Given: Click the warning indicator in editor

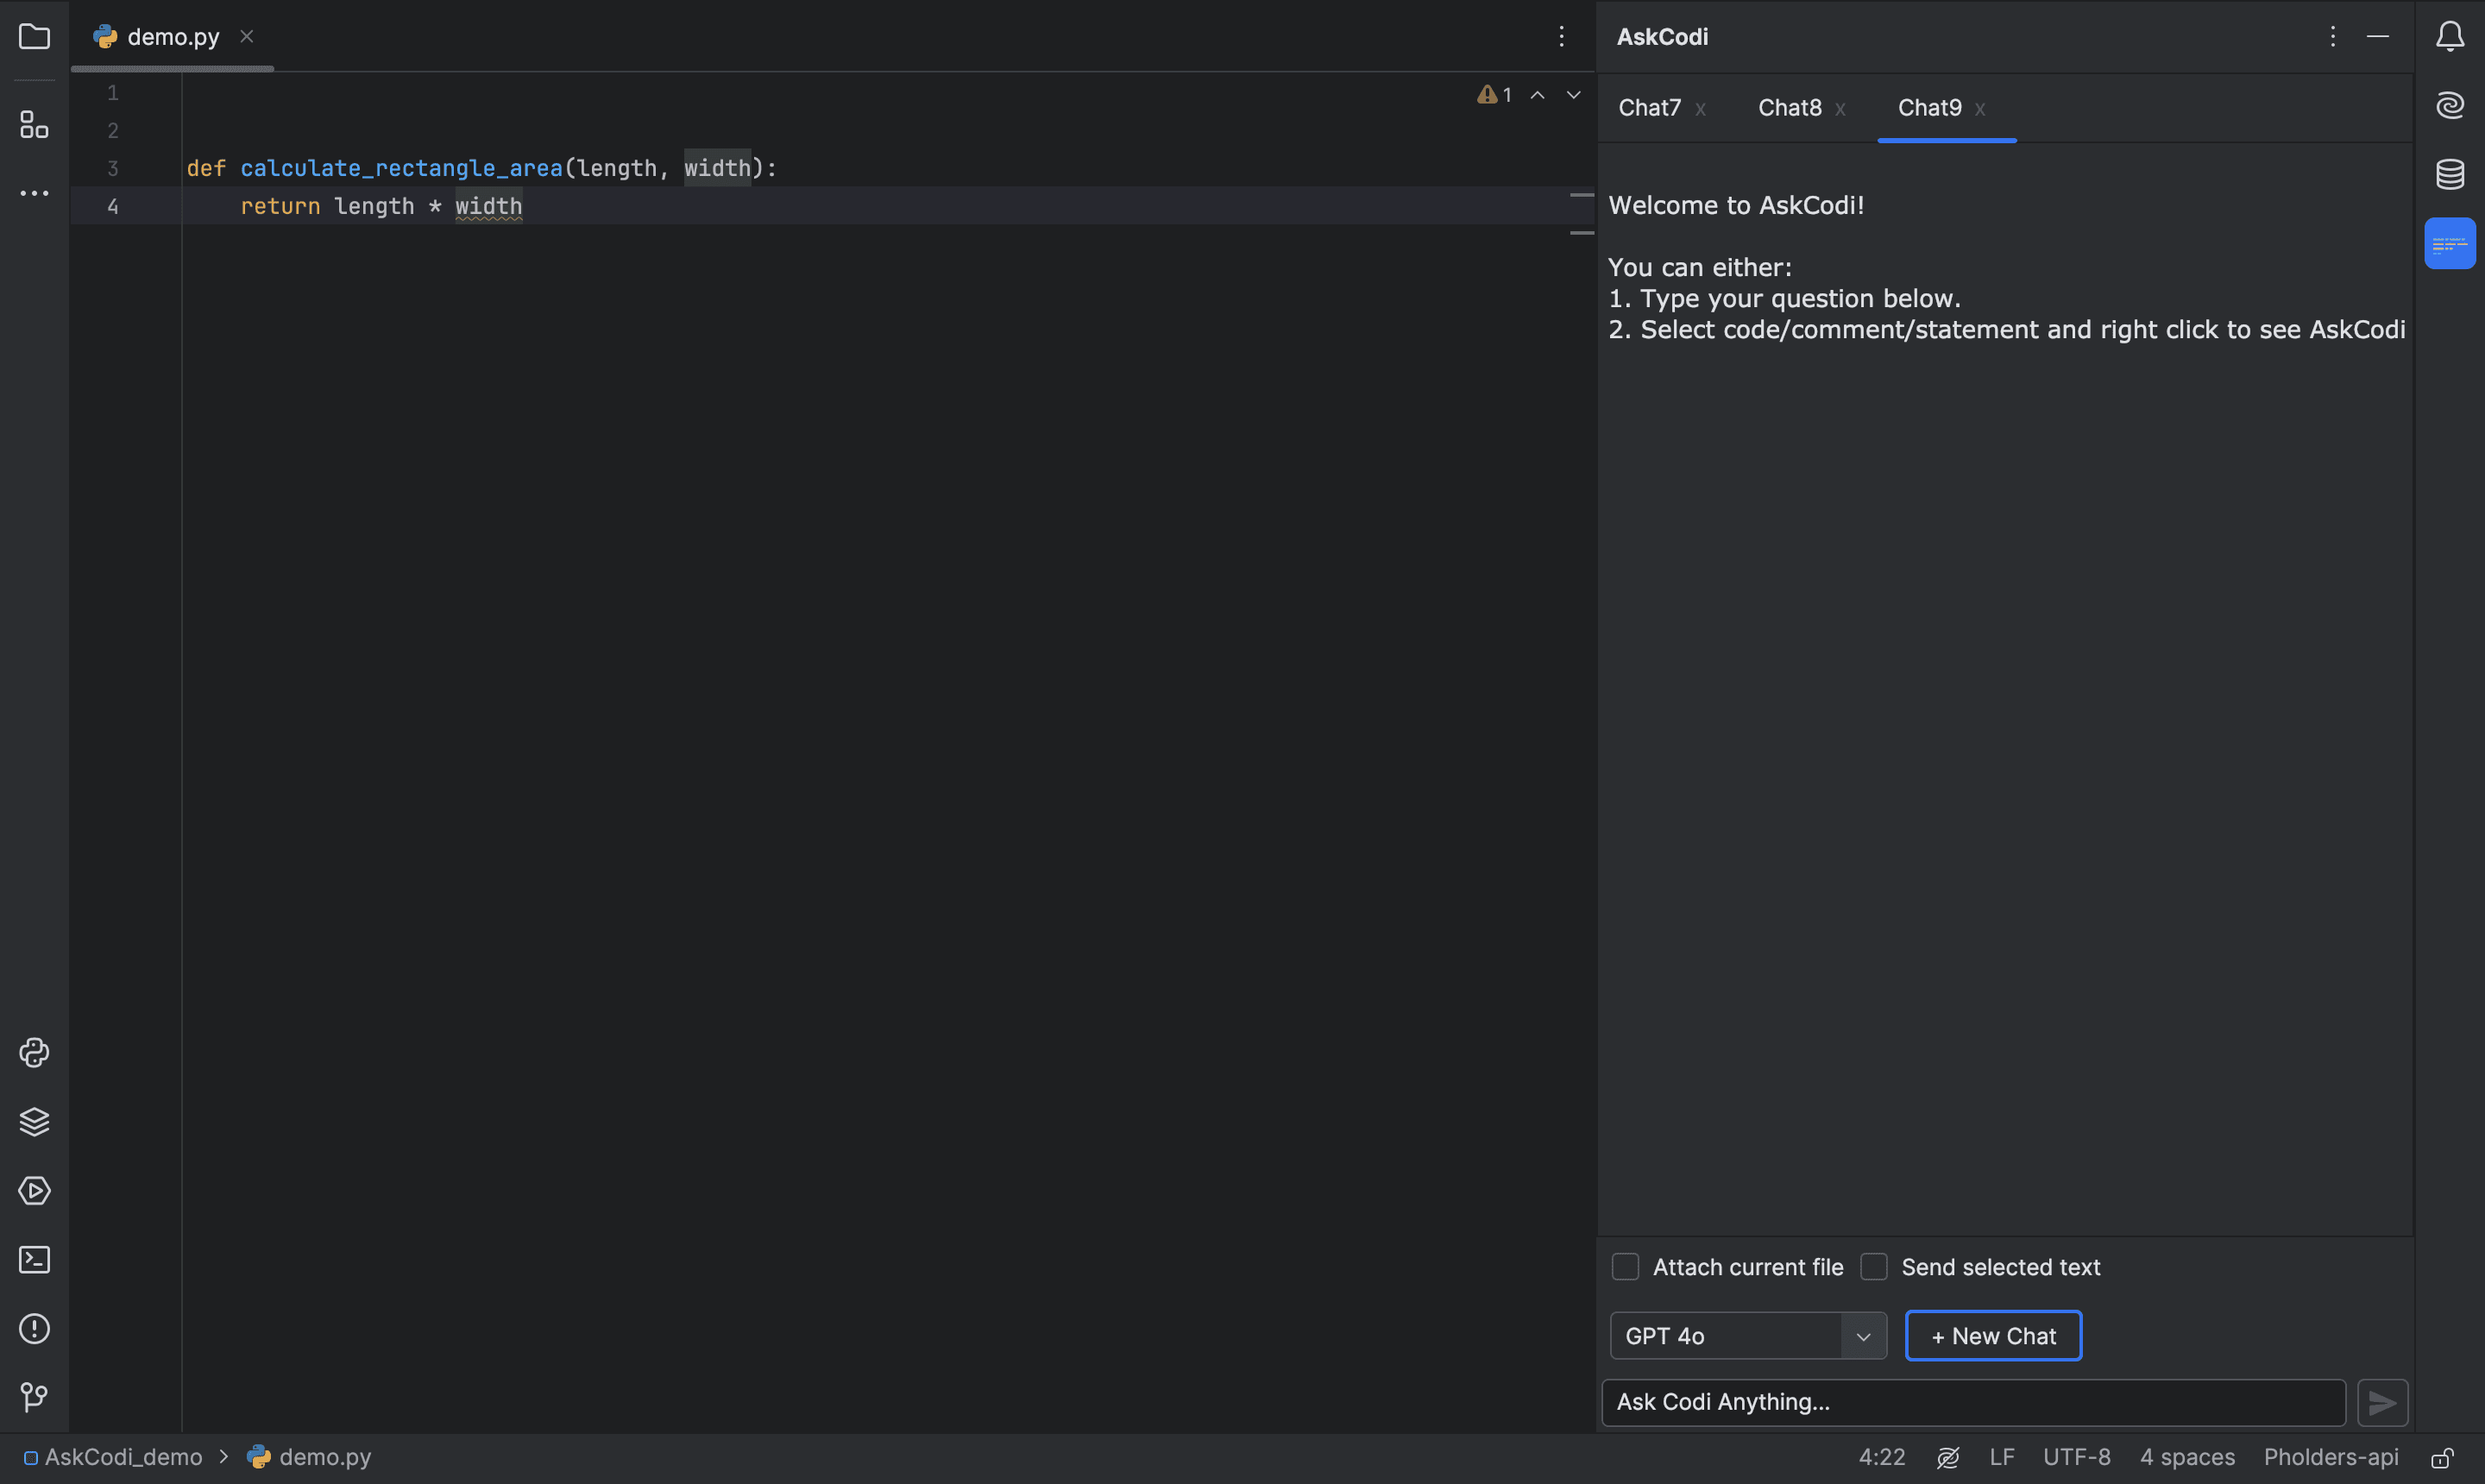Looking at the screenshot, I should pyautogui.click(x=1494, y=95).
